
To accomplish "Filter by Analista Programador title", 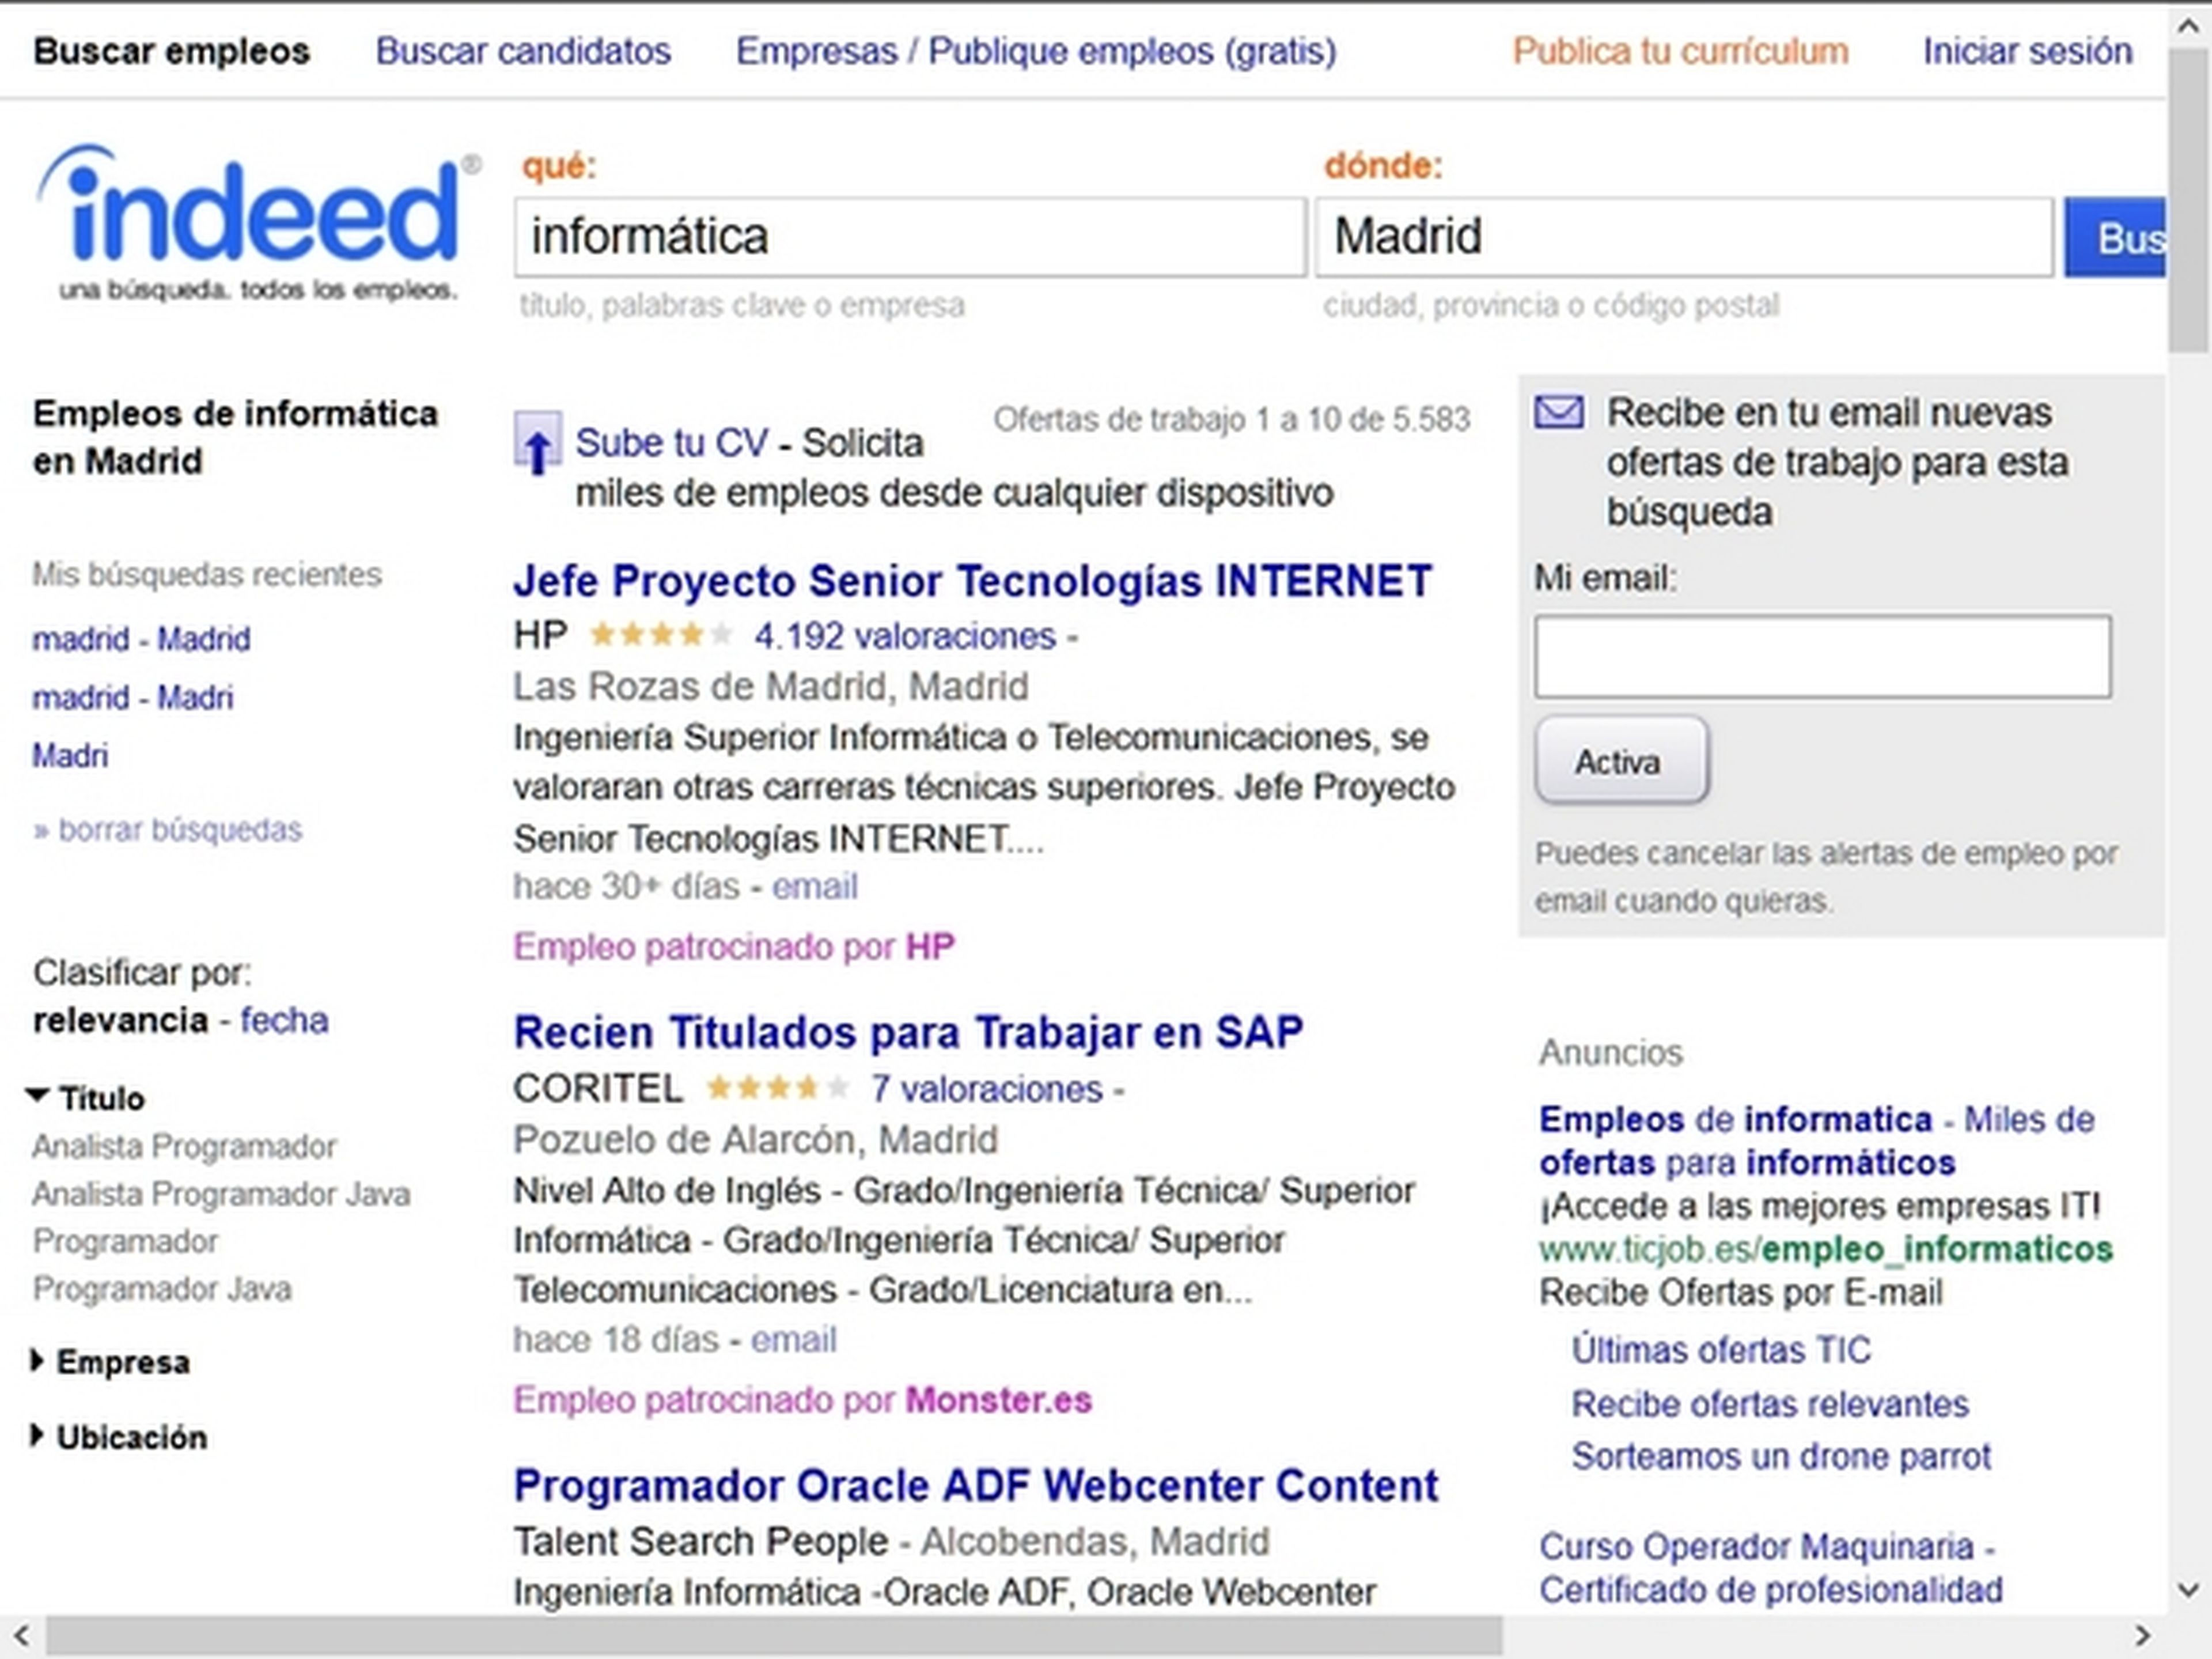I will [x=184, y=1146].
